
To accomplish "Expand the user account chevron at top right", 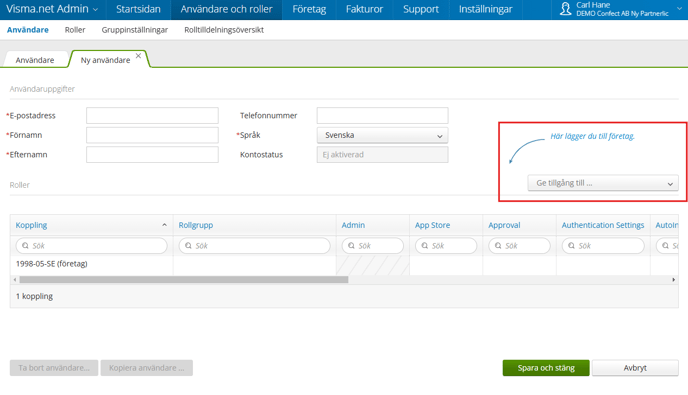I will (679, 9).
